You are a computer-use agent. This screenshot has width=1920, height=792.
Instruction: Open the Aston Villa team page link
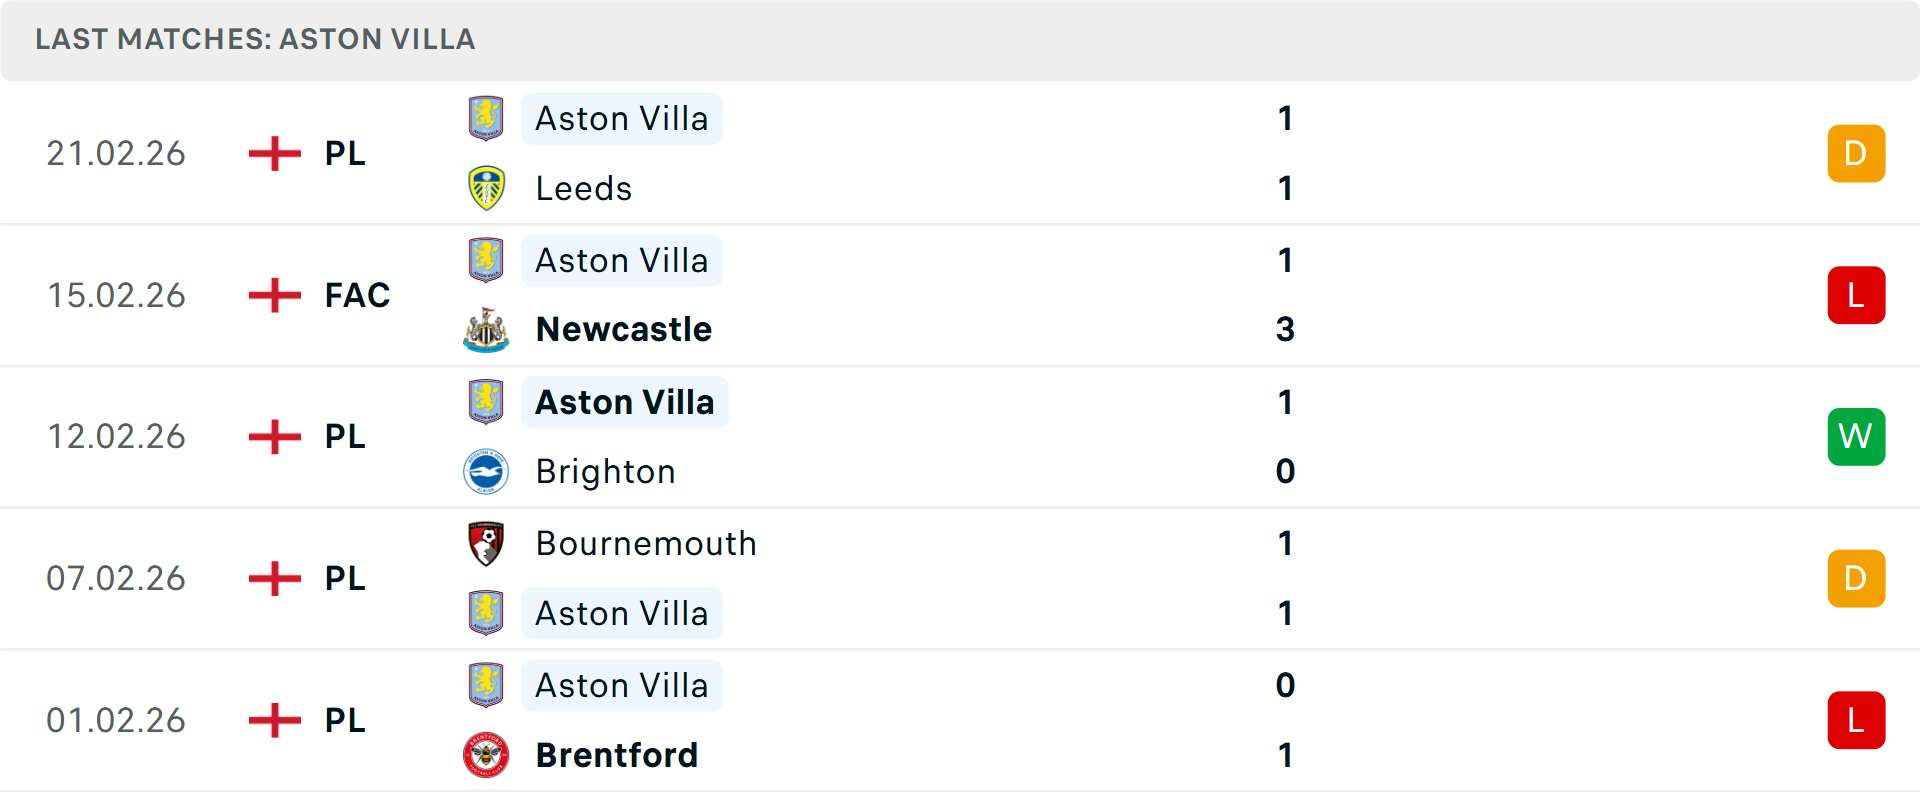tap(622, 118)
